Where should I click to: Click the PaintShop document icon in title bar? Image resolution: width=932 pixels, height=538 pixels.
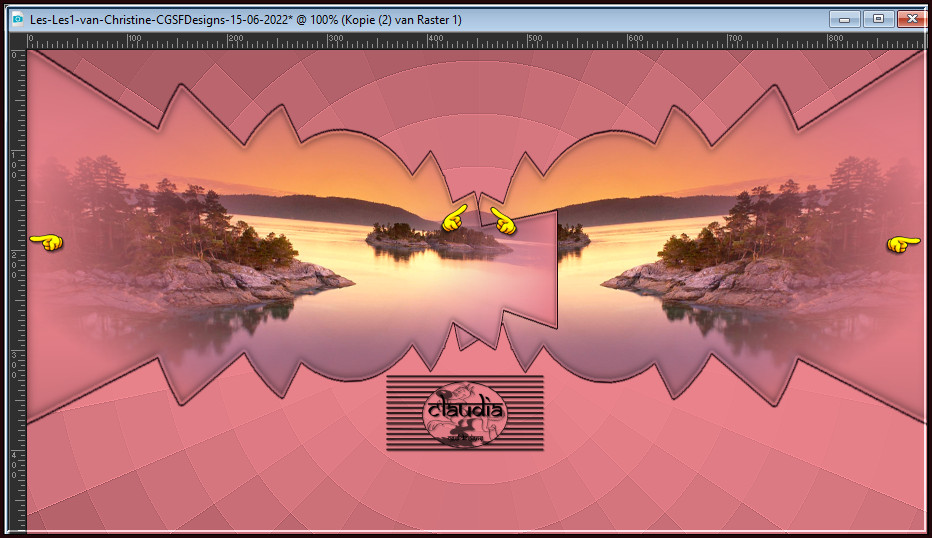(18, 20)
